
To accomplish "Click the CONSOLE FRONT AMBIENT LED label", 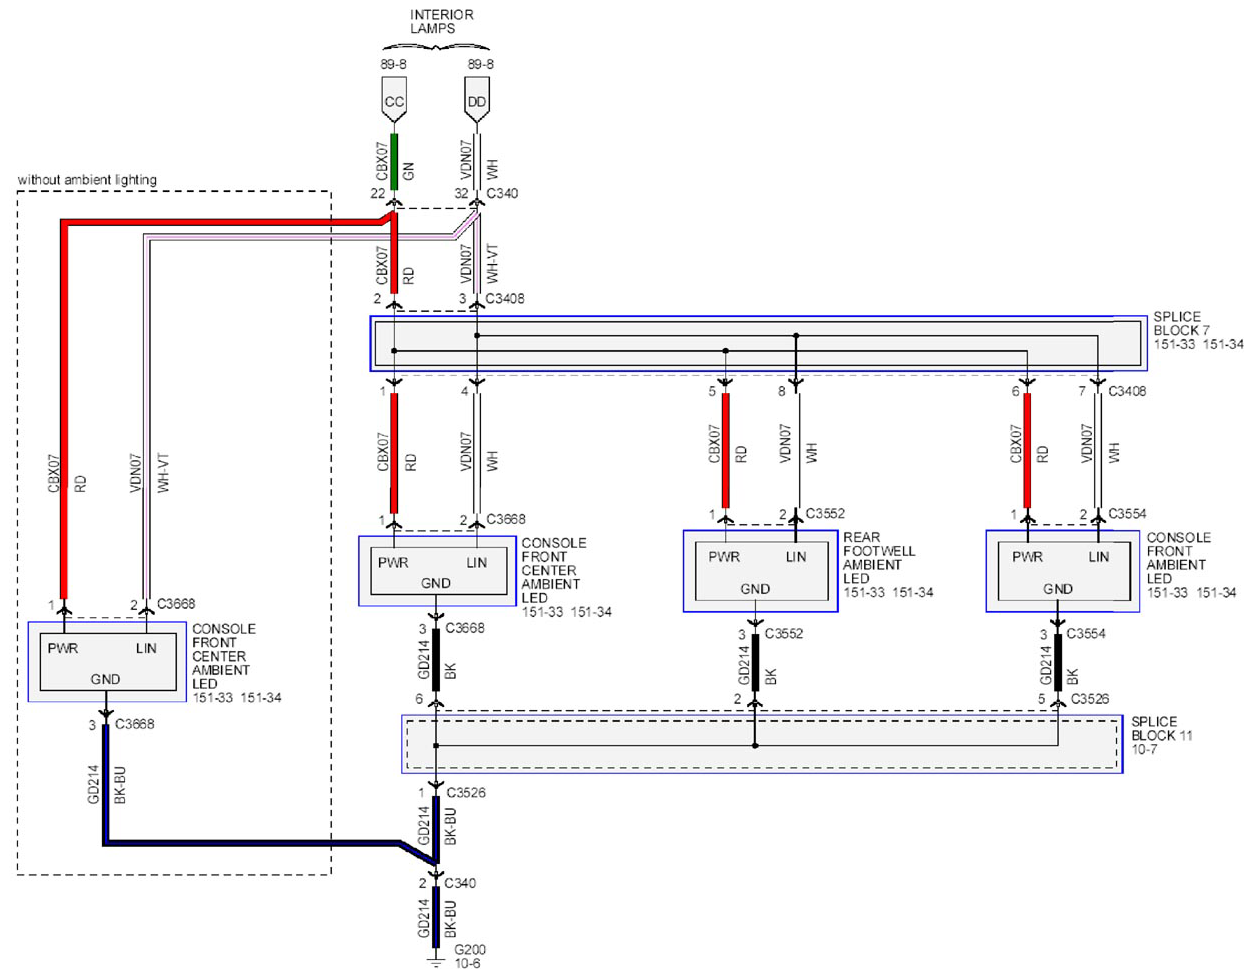I will click(1178, 558).
